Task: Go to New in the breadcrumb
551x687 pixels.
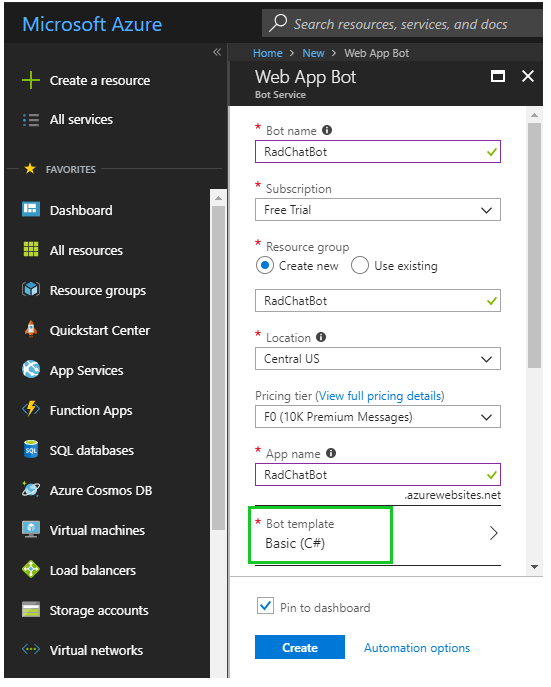Action: (x=313, y=53)
